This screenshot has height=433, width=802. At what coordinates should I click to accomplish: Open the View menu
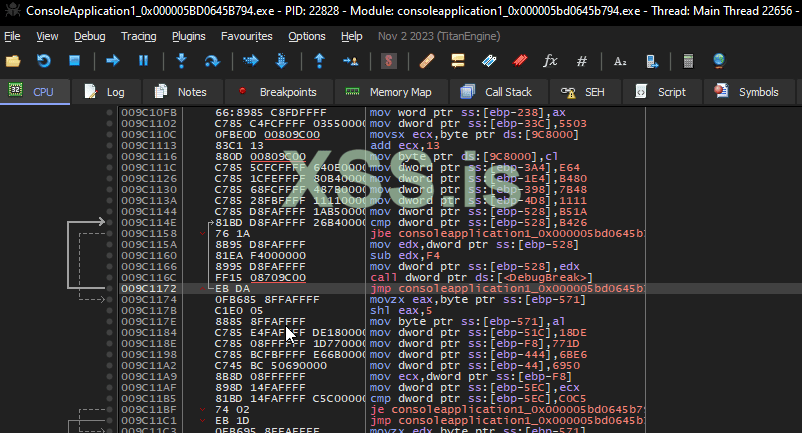coord(47,36)
